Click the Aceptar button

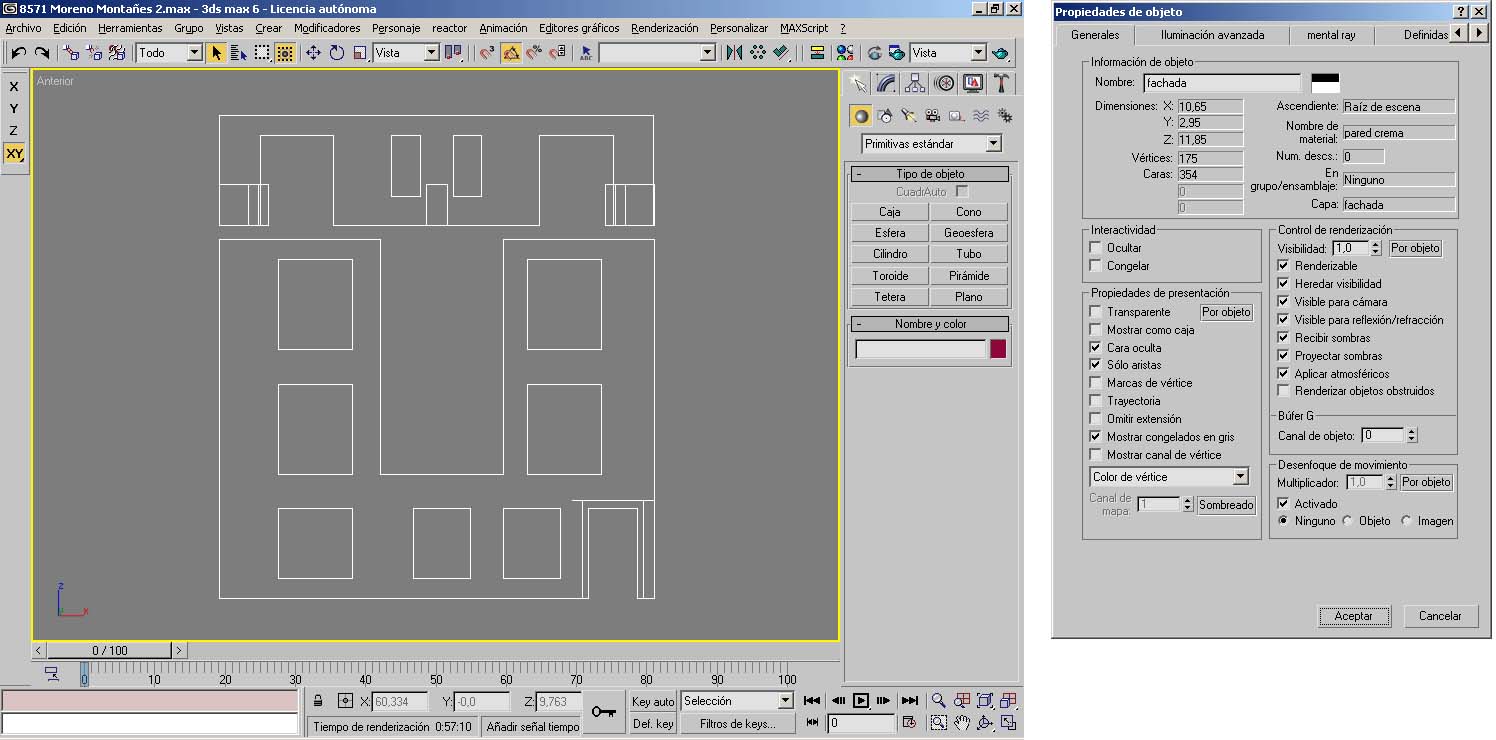[1354, 616]
